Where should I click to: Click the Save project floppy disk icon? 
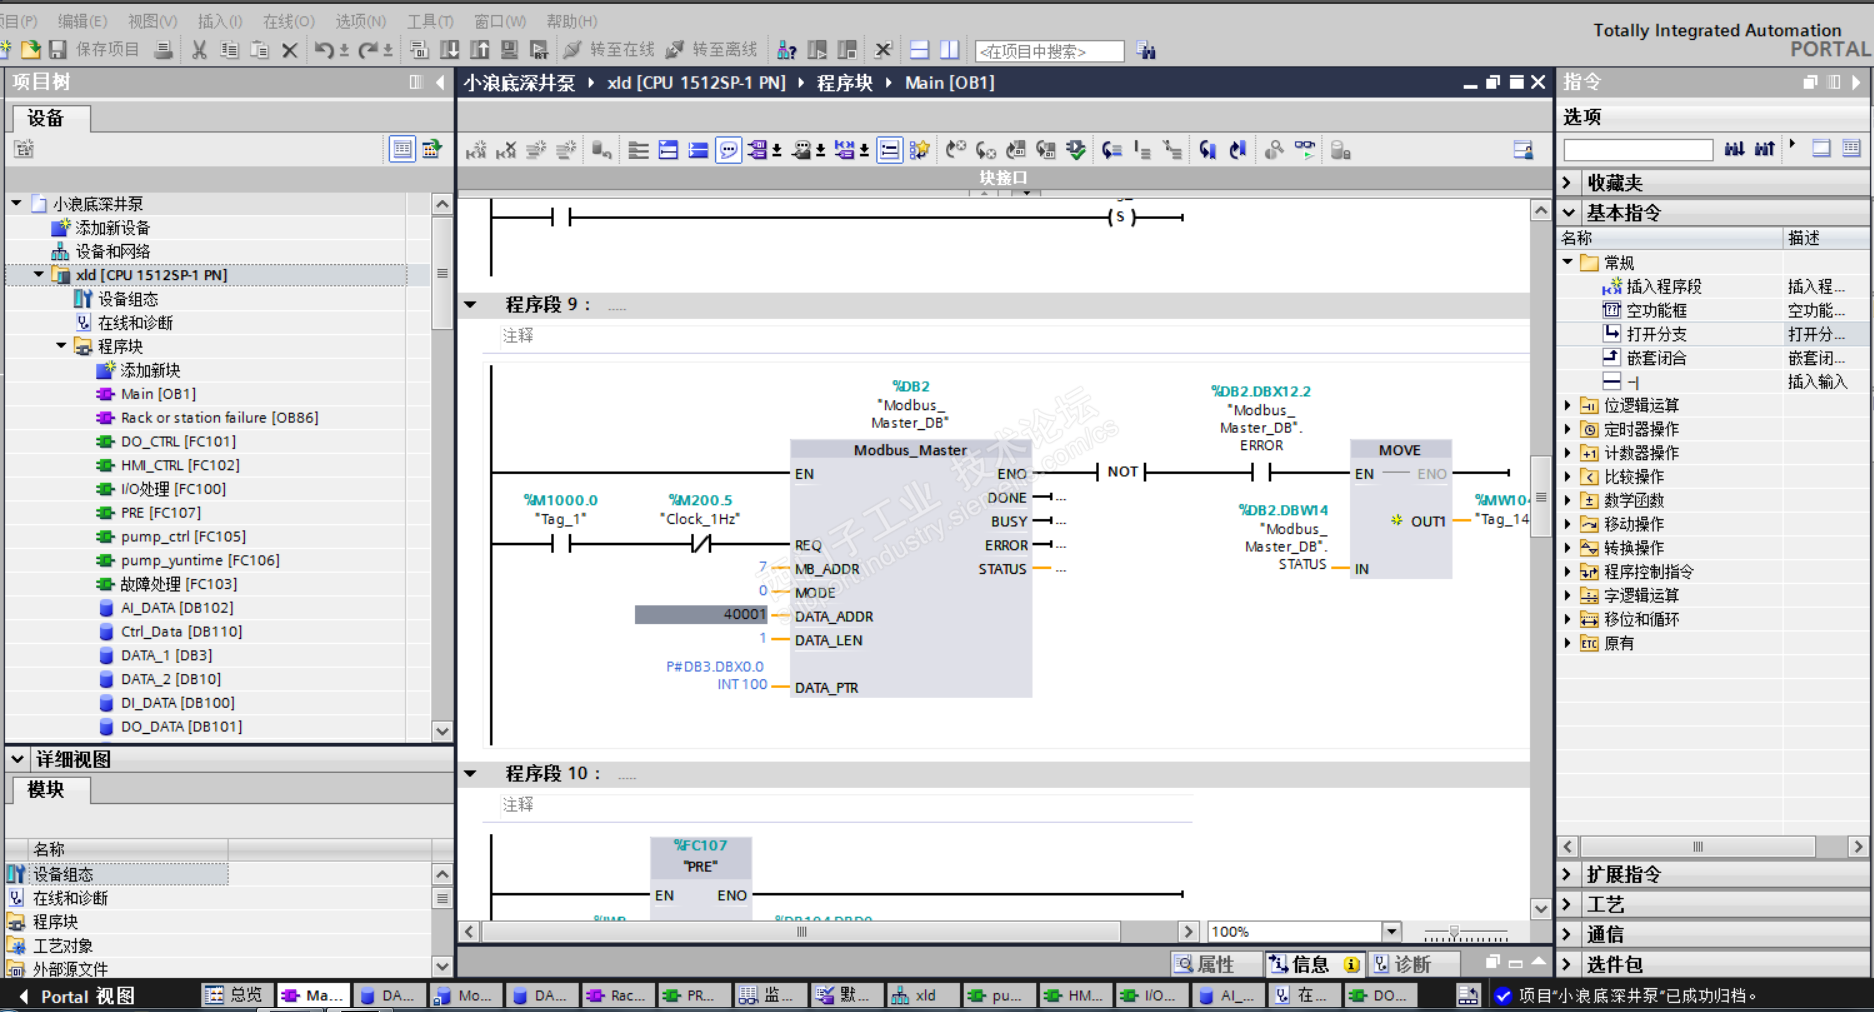pos(58,50)
